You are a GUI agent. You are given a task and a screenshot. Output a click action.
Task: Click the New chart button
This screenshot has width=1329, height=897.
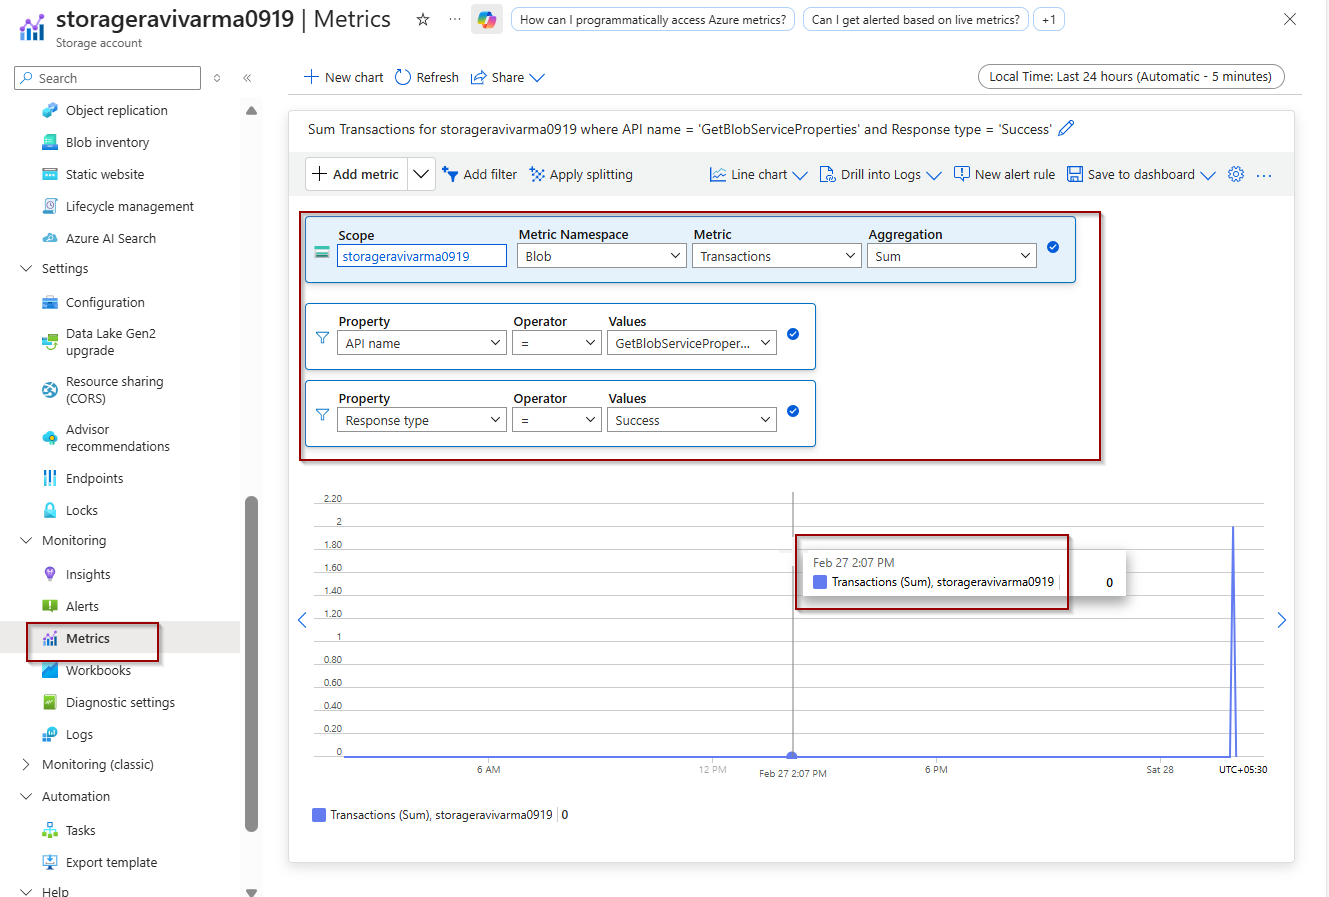(x=343, y=77)
